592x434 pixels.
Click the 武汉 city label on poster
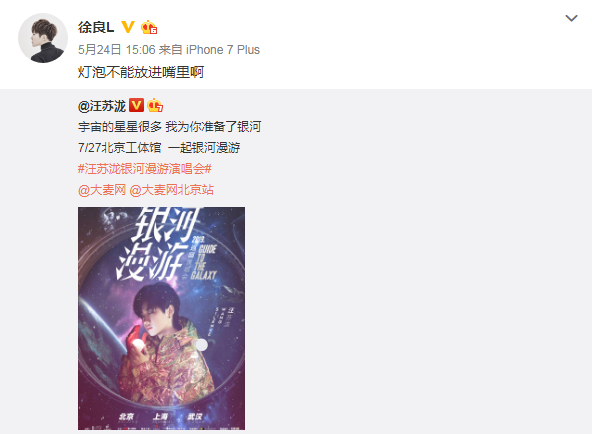194,416
